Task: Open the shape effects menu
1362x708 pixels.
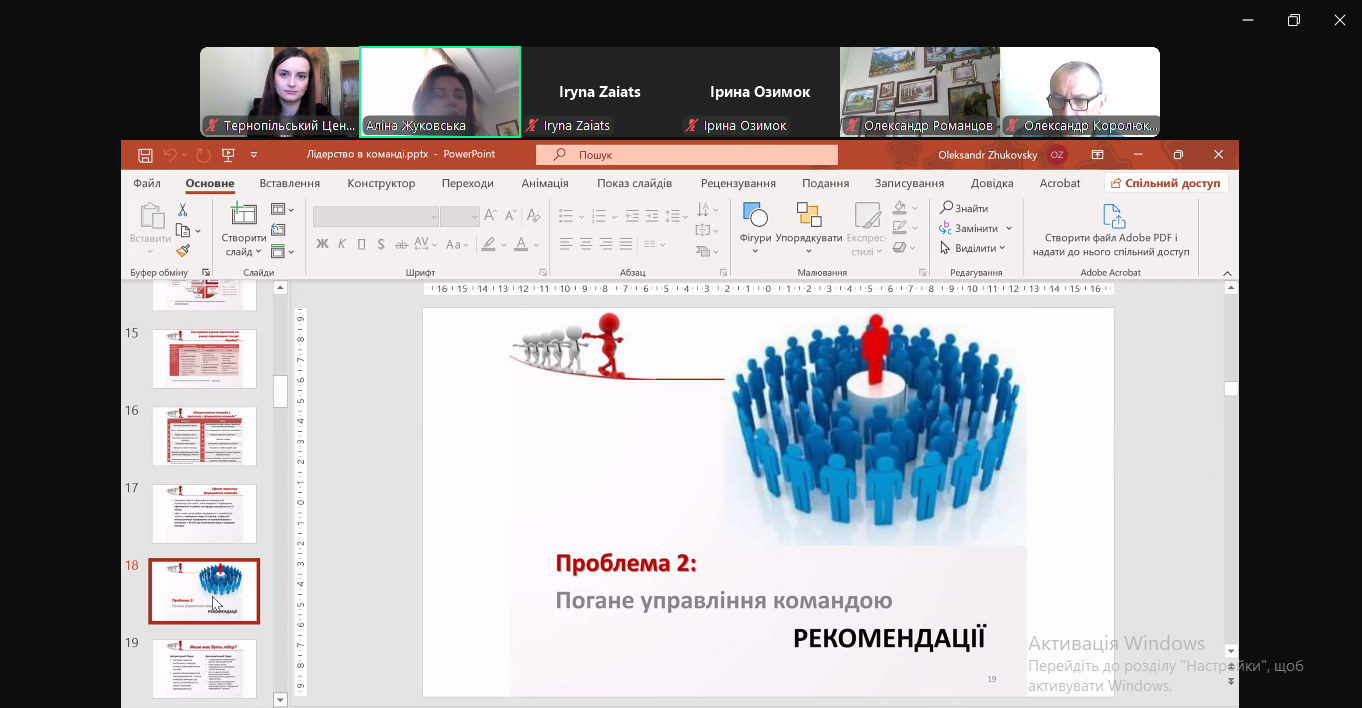Action: (904, 248)
